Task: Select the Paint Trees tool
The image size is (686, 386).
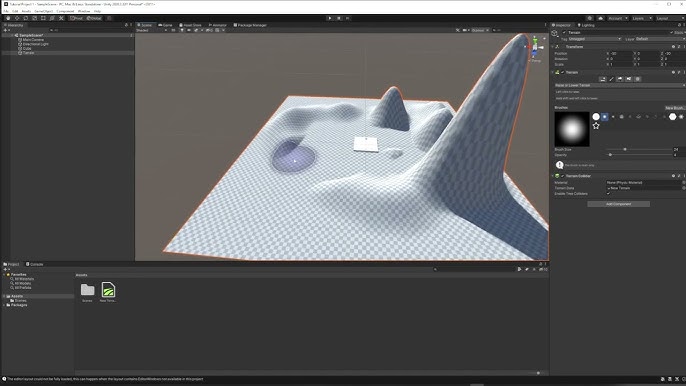Action: coord(620,79)
